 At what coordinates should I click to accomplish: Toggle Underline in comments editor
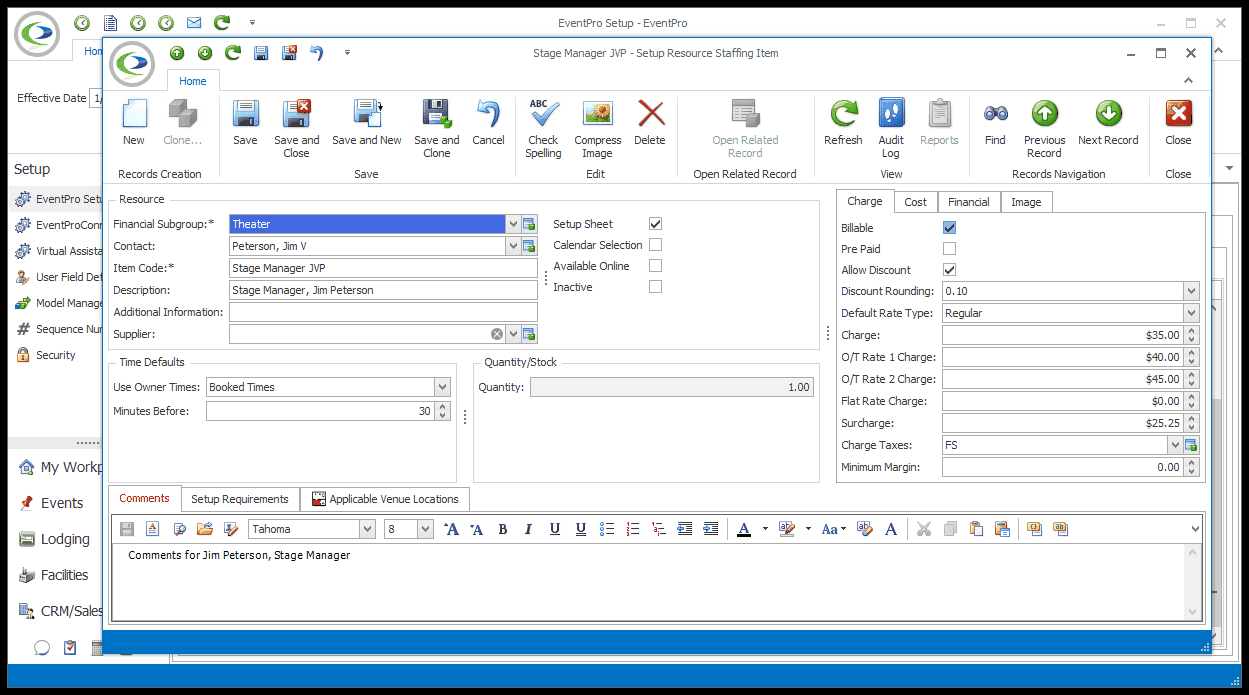click(554, 529)
